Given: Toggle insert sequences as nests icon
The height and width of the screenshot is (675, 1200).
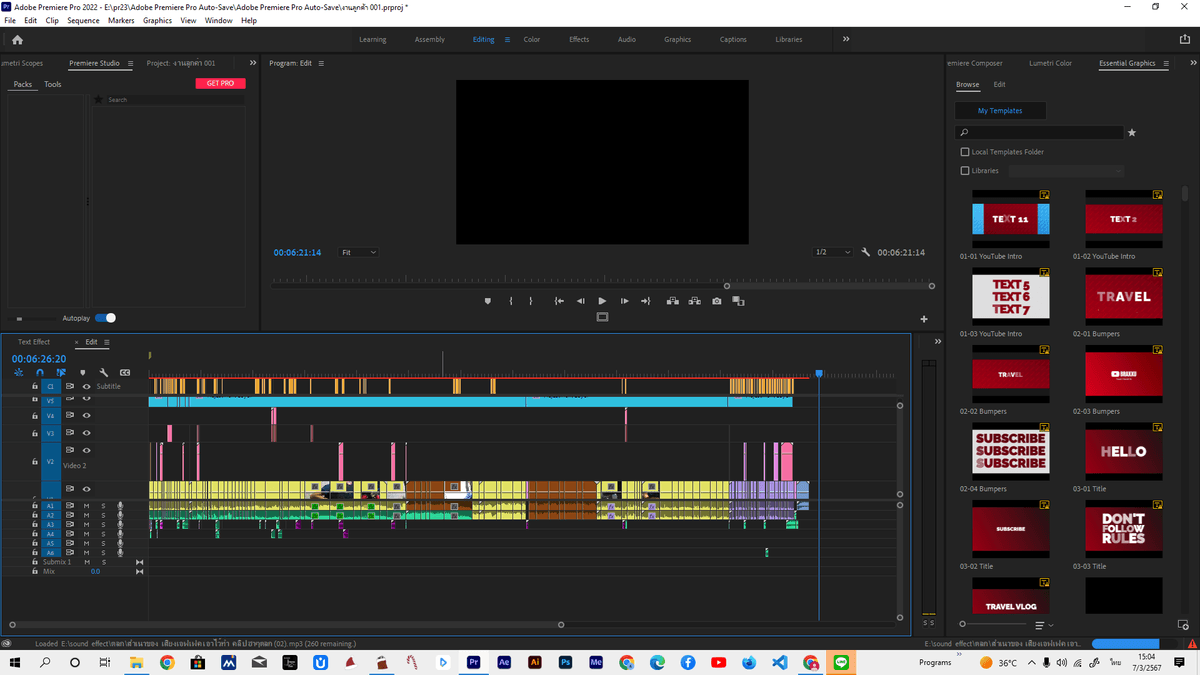Looking at the screenshot, I should (x=19, y=373).
